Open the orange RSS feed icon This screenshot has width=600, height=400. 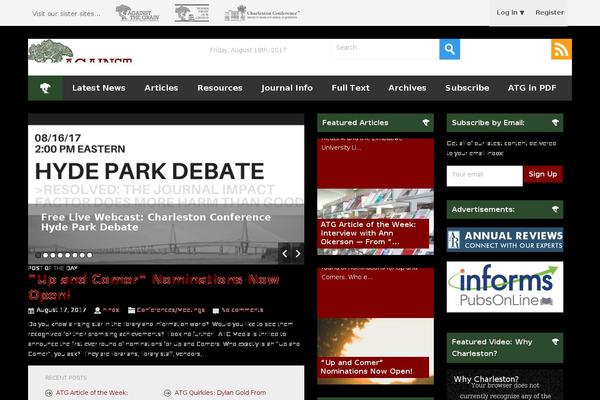point(561,49)
